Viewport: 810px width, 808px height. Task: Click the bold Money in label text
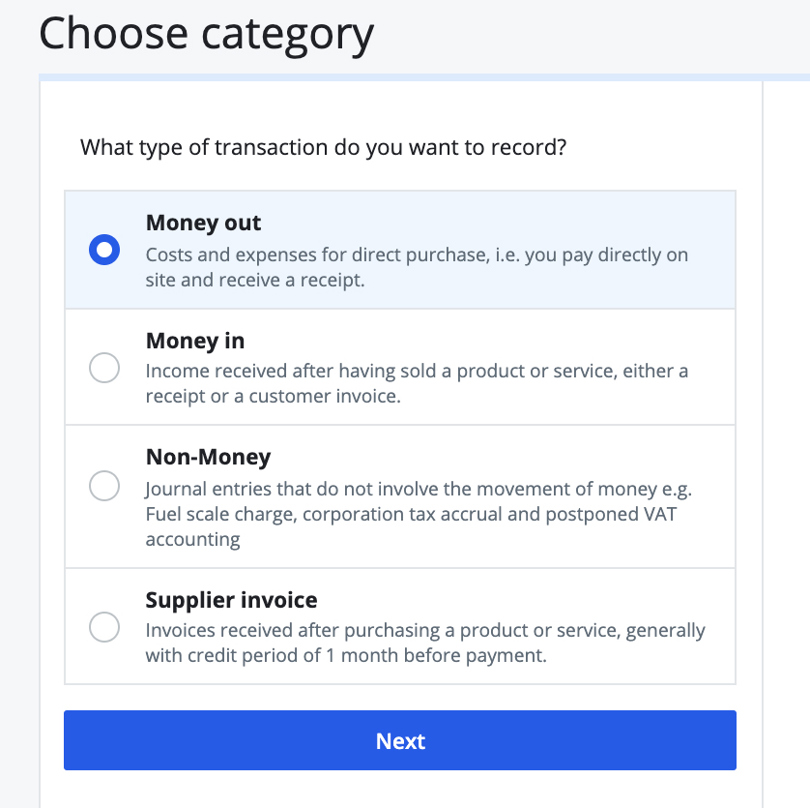coord(194,341)
